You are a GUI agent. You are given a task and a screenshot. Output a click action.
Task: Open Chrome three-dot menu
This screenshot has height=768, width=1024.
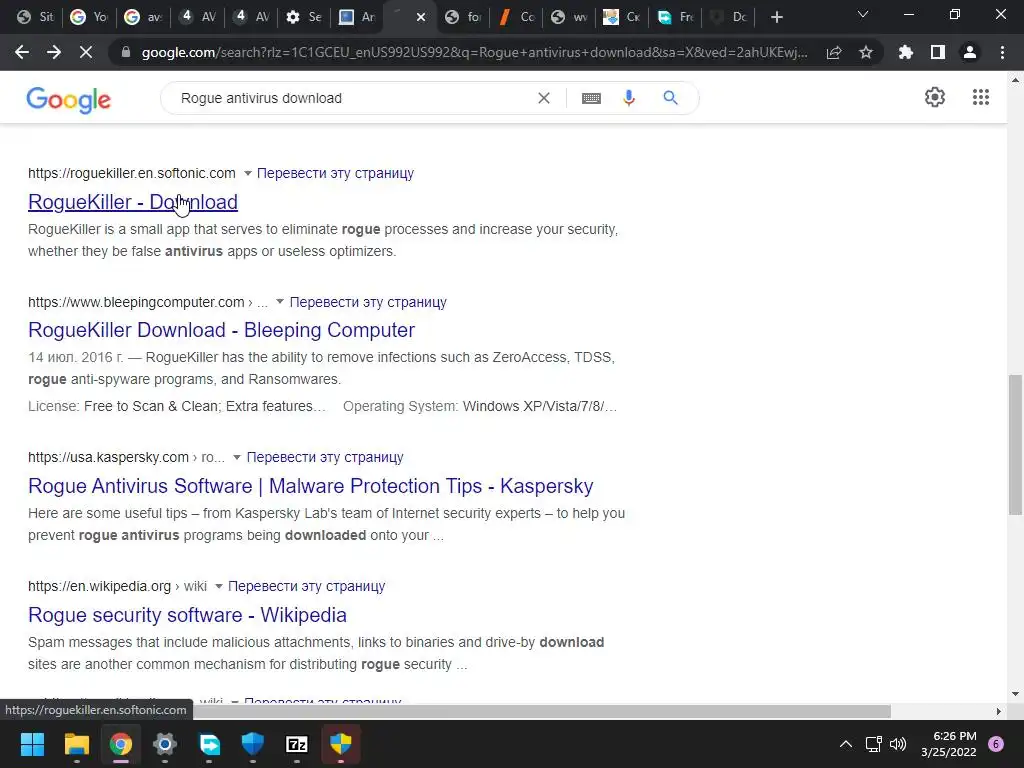pos(1002,52)
